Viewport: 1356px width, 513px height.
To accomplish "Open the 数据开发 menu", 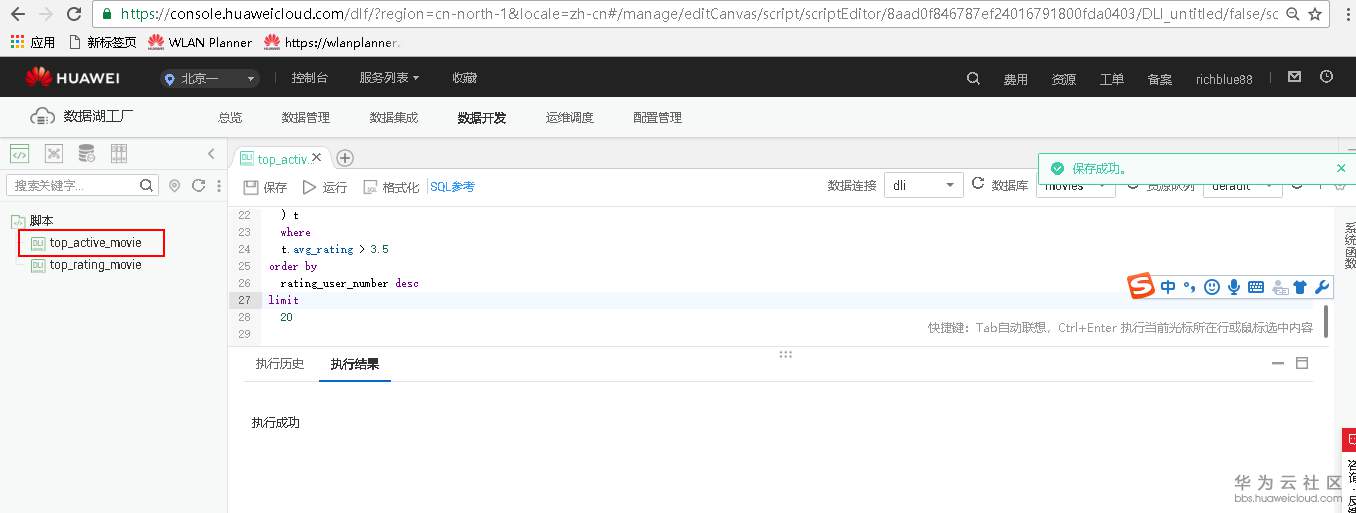I will [482, 117].
